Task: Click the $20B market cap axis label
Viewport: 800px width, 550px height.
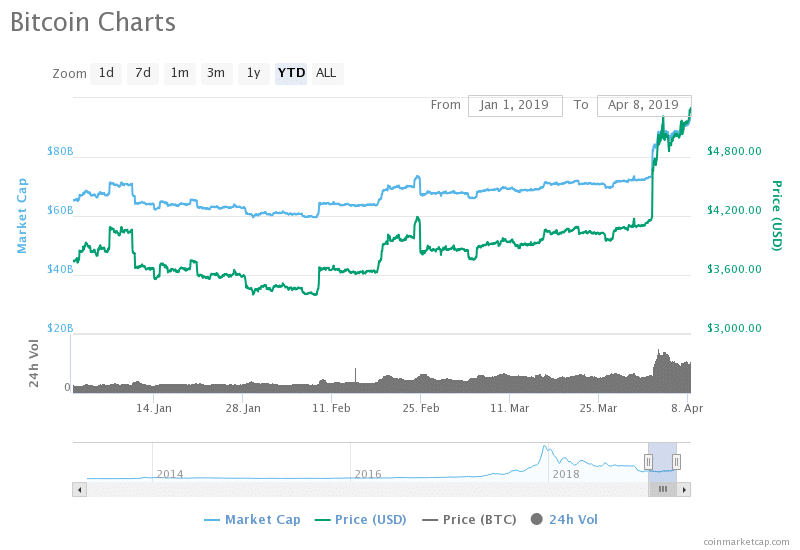Action: [60, 328]
